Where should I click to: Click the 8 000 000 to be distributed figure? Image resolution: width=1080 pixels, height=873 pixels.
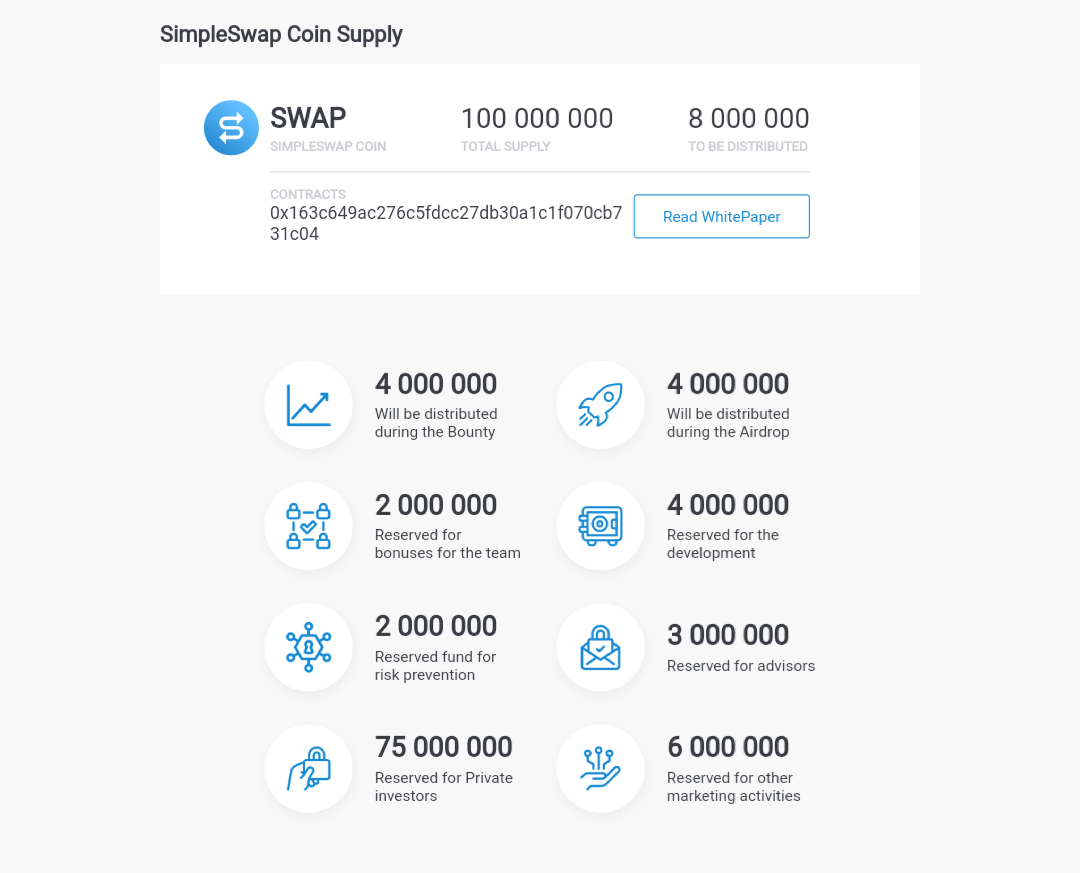click(x=749, y=119)
